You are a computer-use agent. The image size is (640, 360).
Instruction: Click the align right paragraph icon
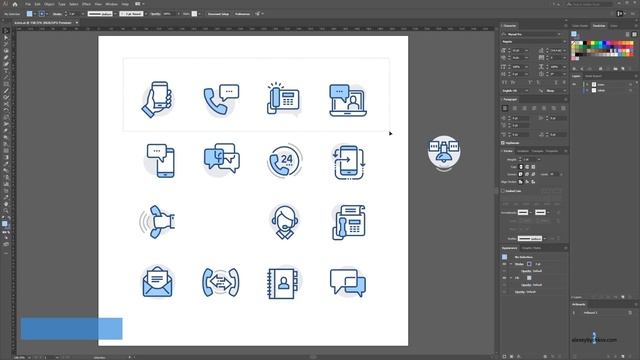[524, 108]
